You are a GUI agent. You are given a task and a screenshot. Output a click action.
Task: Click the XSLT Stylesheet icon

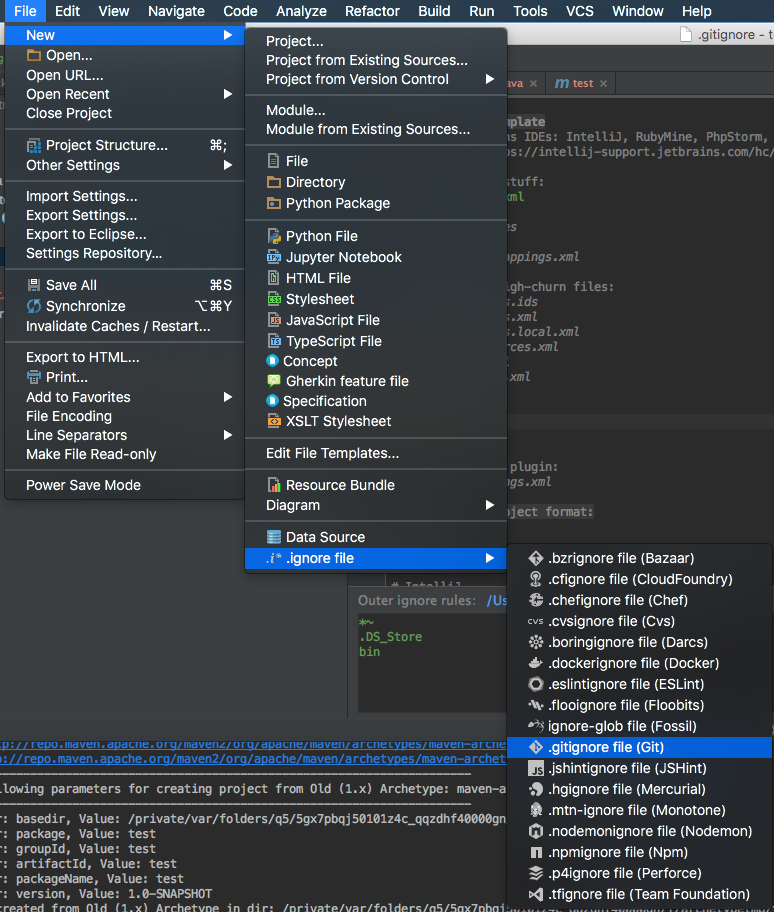[274, 421]
